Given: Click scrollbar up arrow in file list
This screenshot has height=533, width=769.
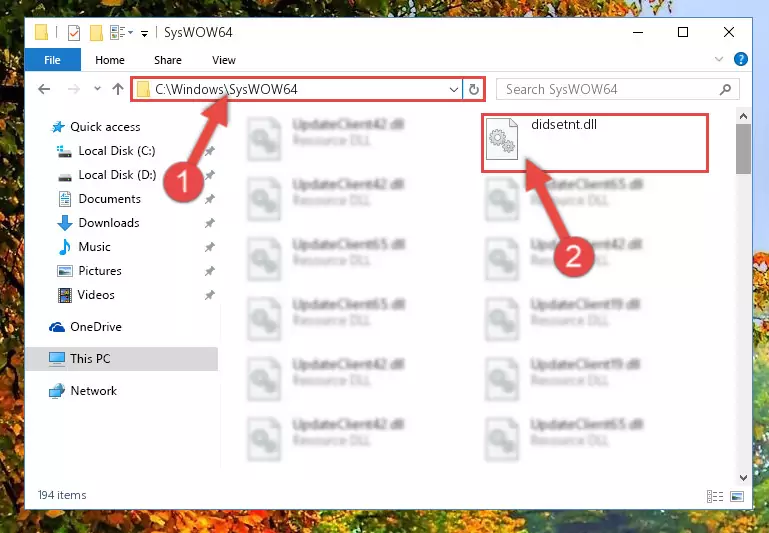Looking at the screenshot, I should coord(743,116).
